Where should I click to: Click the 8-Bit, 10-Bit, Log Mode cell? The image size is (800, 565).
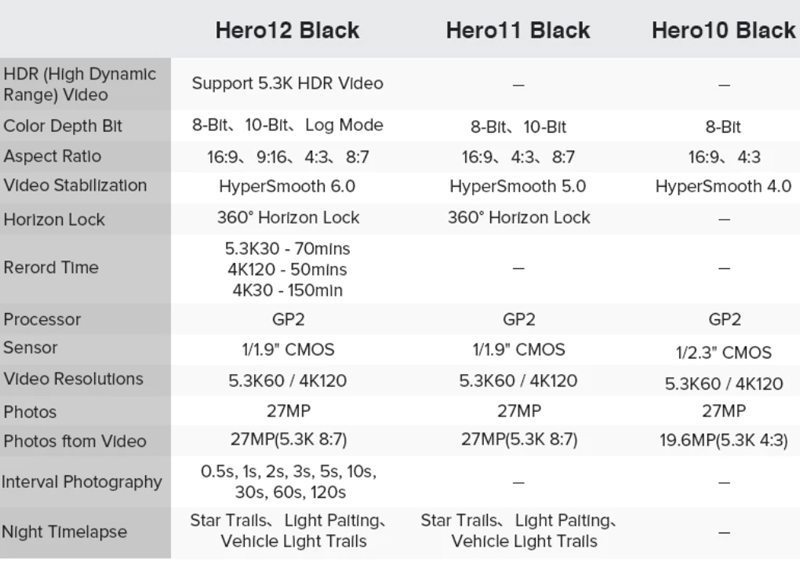287,126
